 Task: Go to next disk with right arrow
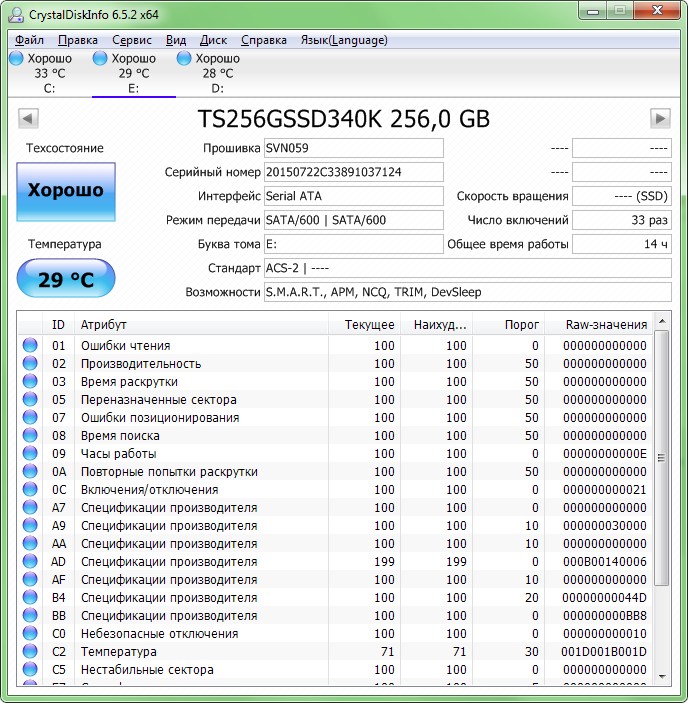(x=660, y=119)
